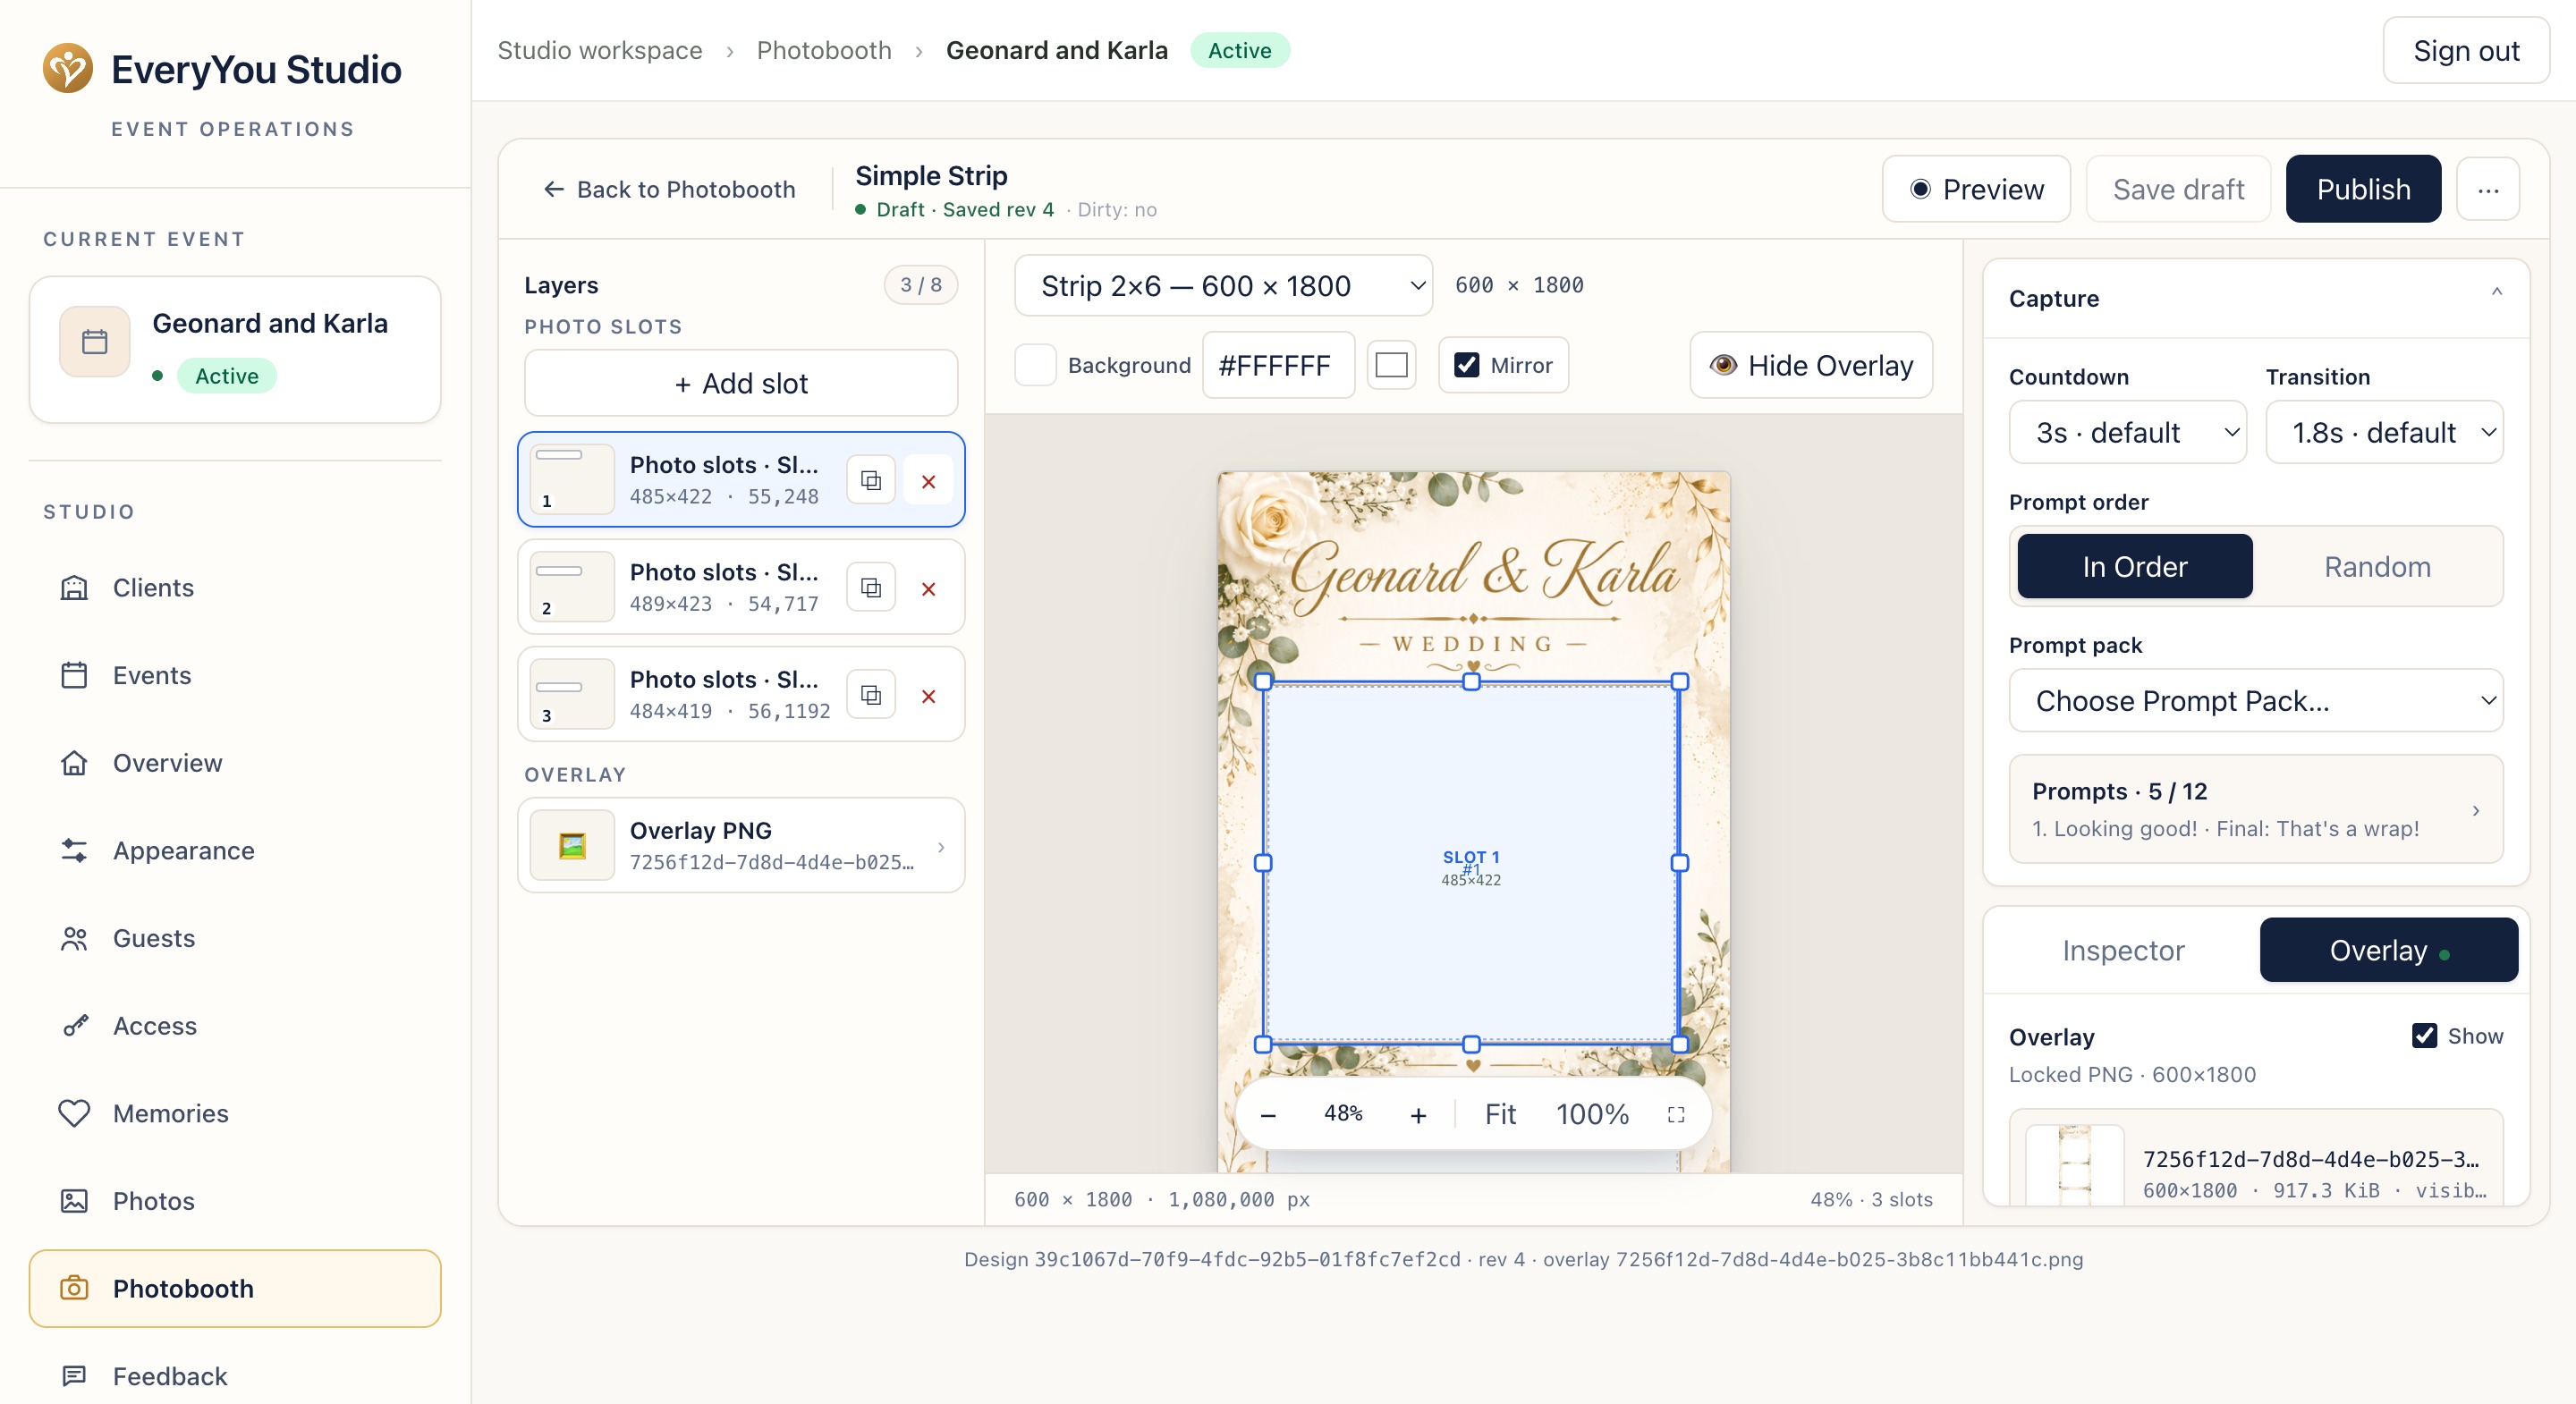Image resolution: width=2576 pixels, height=1404 pixels.
Task: Open Clients in the sidebar
Action: pos(235,588)
